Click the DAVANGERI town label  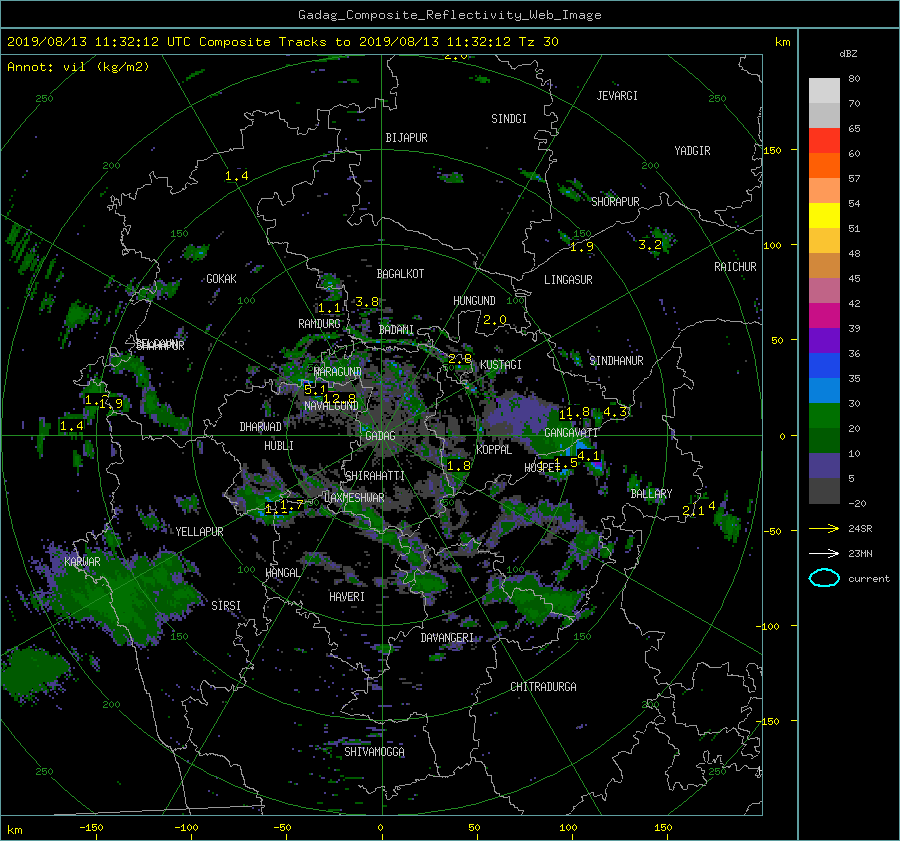447,638
